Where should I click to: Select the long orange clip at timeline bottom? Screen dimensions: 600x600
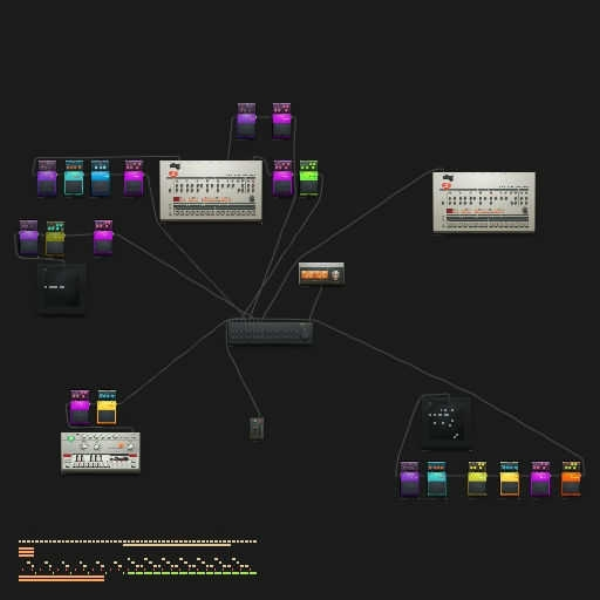pyautogui.click(x=61, y=578)
